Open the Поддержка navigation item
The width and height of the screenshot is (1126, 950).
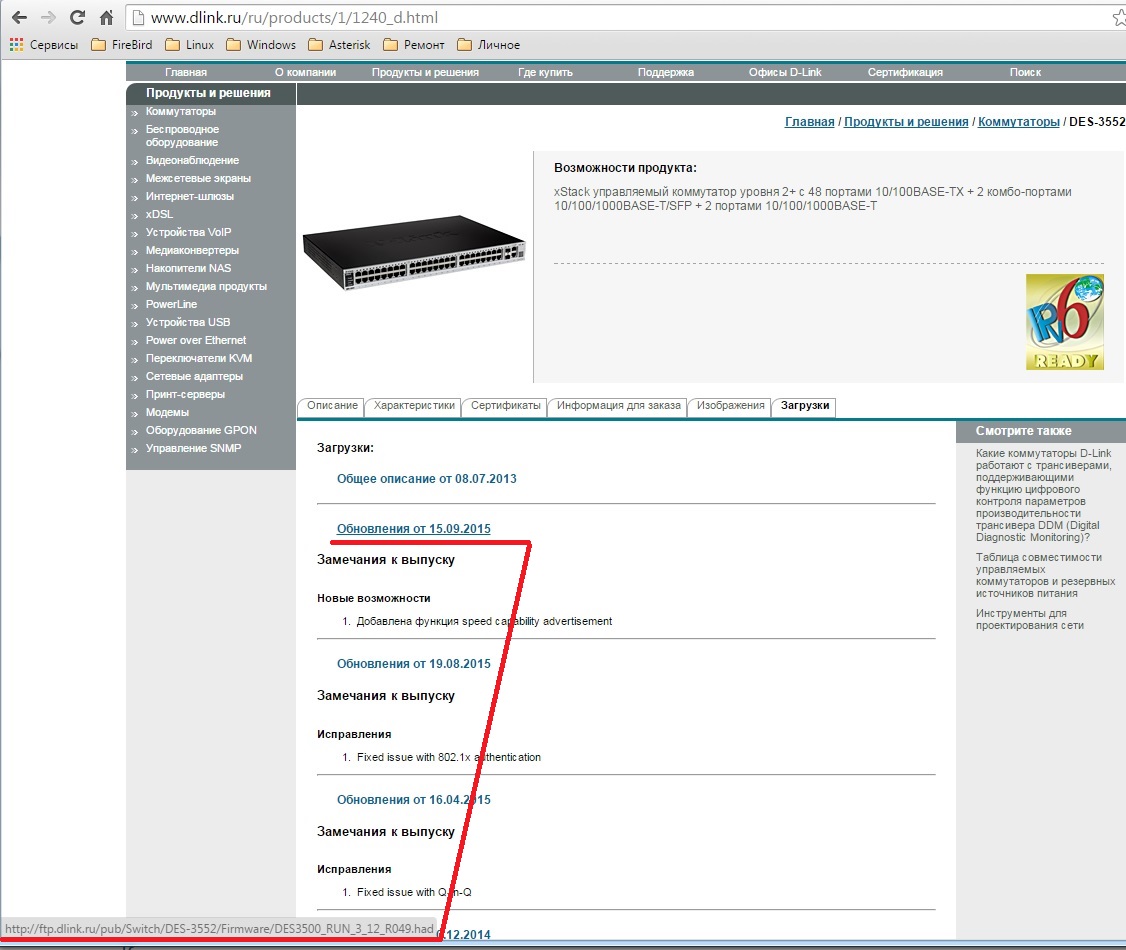tap(666, 72)
